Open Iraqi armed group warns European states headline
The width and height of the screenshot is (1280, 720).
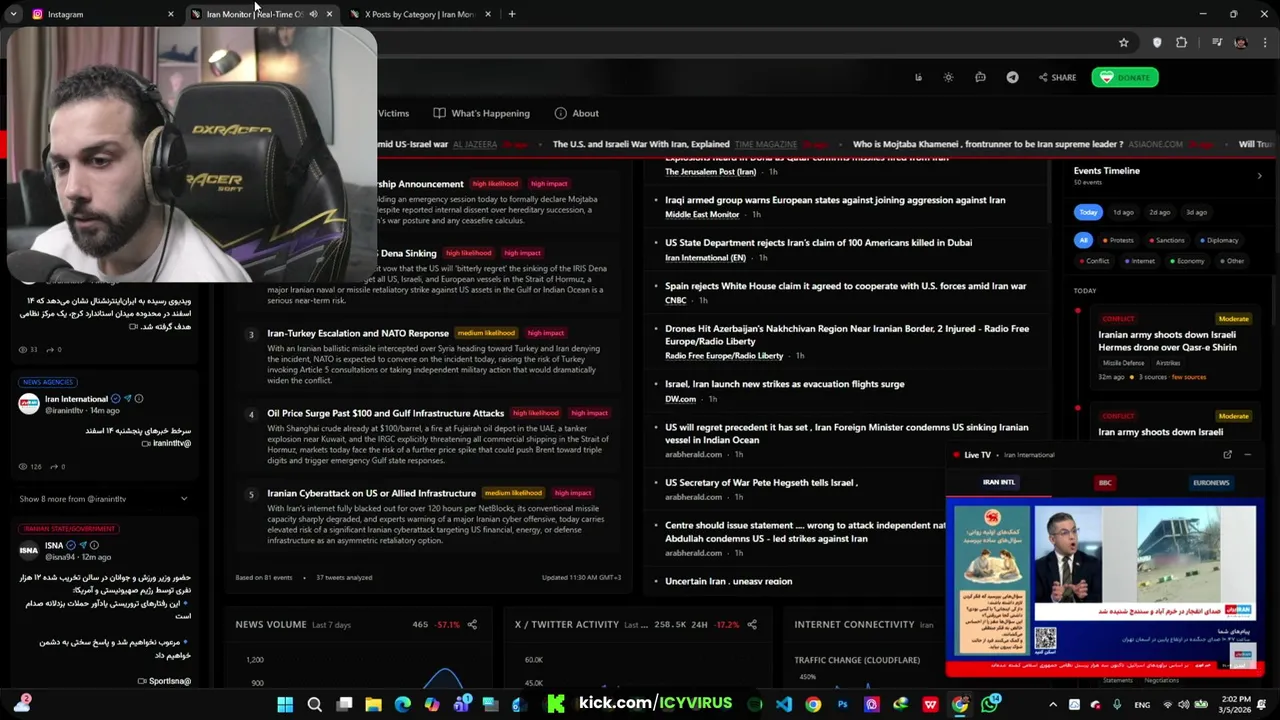coord(835,200)
